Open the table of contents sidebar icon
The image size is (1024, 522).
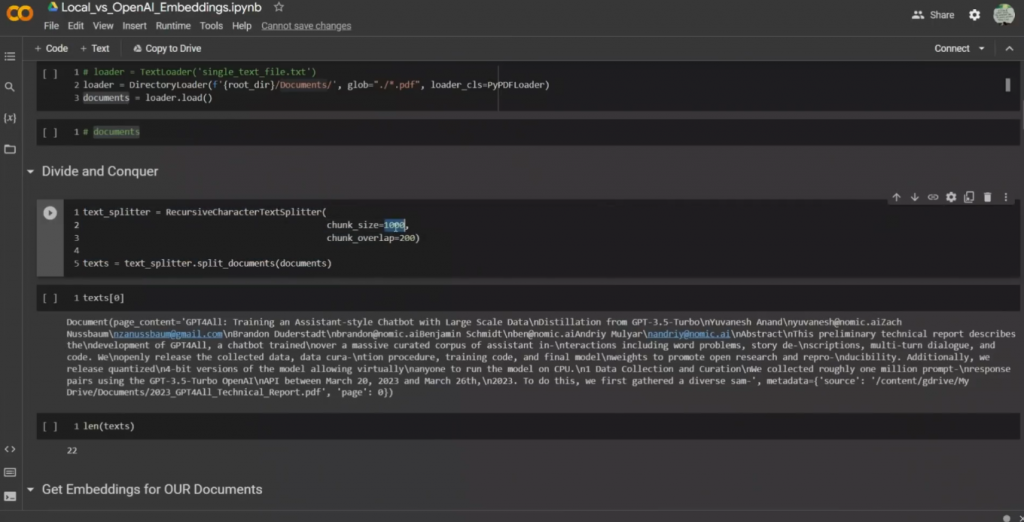10,57
